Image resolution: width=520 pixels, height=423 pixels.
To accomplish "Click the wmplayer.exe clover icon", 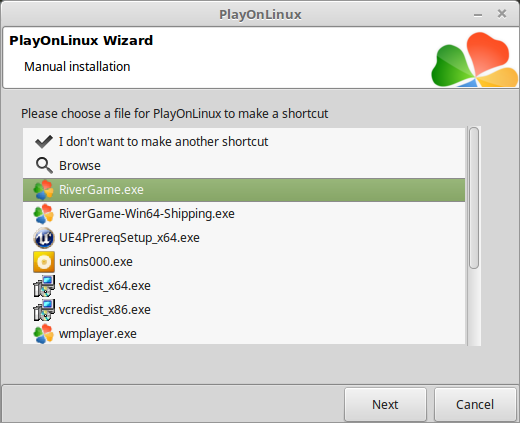I will tap(44, 334).
